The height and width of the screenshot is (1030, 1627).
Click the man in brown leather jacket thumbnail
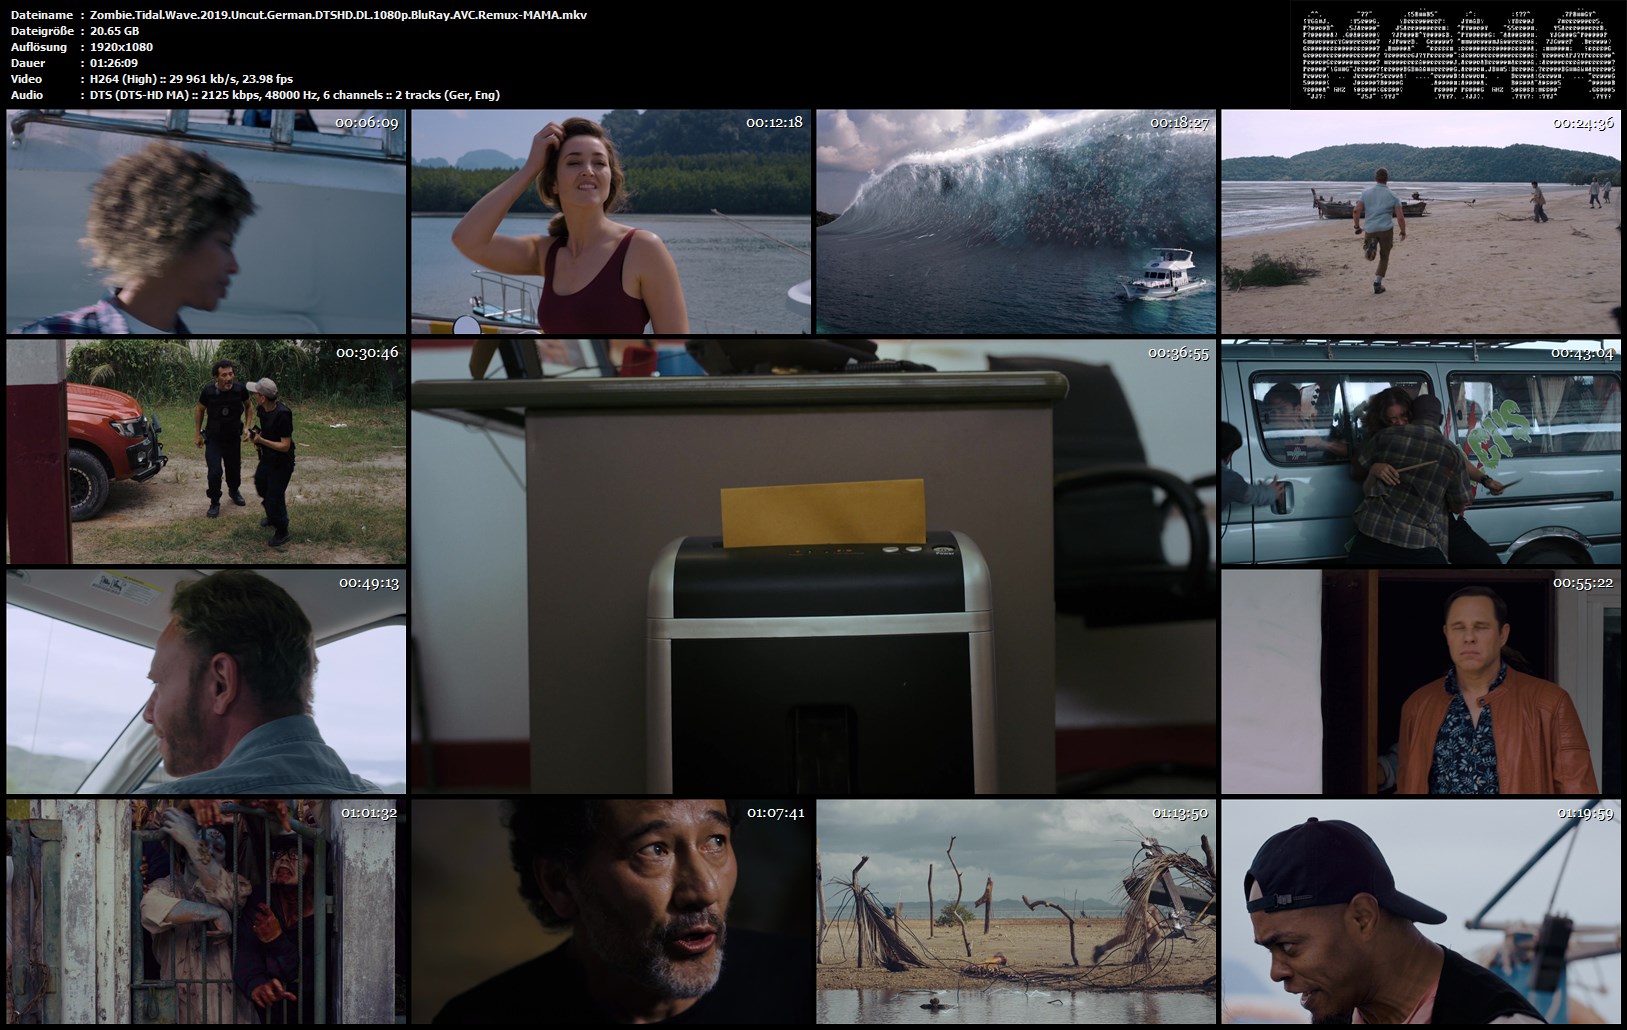point(1420,682)
